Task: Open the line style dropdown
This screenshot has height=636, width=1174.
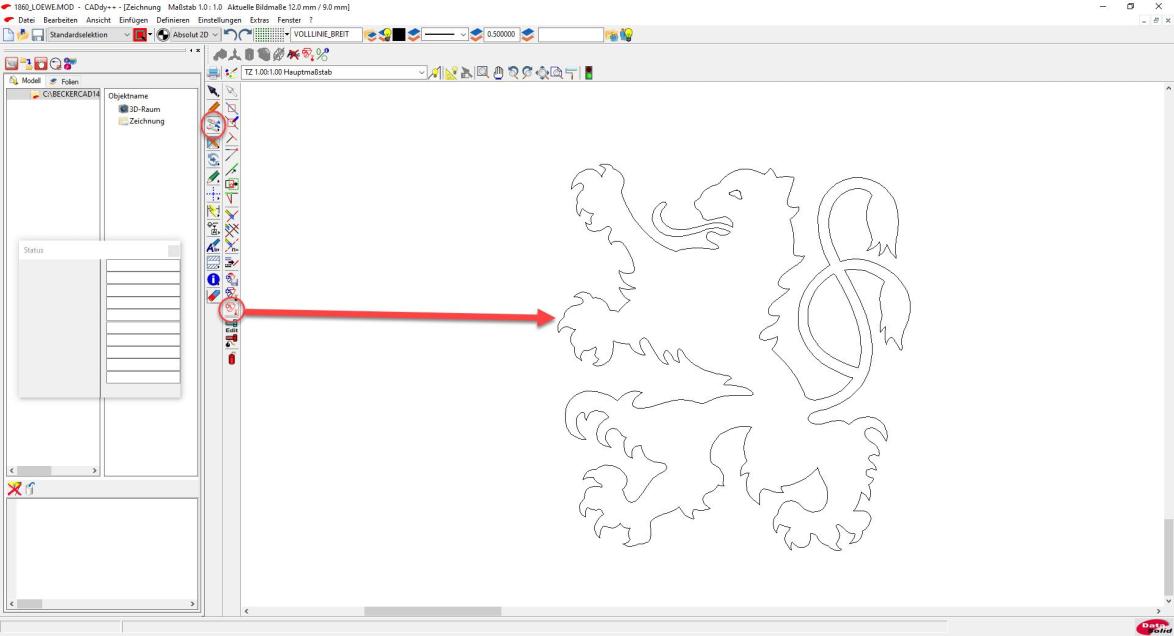Action: coord(445,34)
